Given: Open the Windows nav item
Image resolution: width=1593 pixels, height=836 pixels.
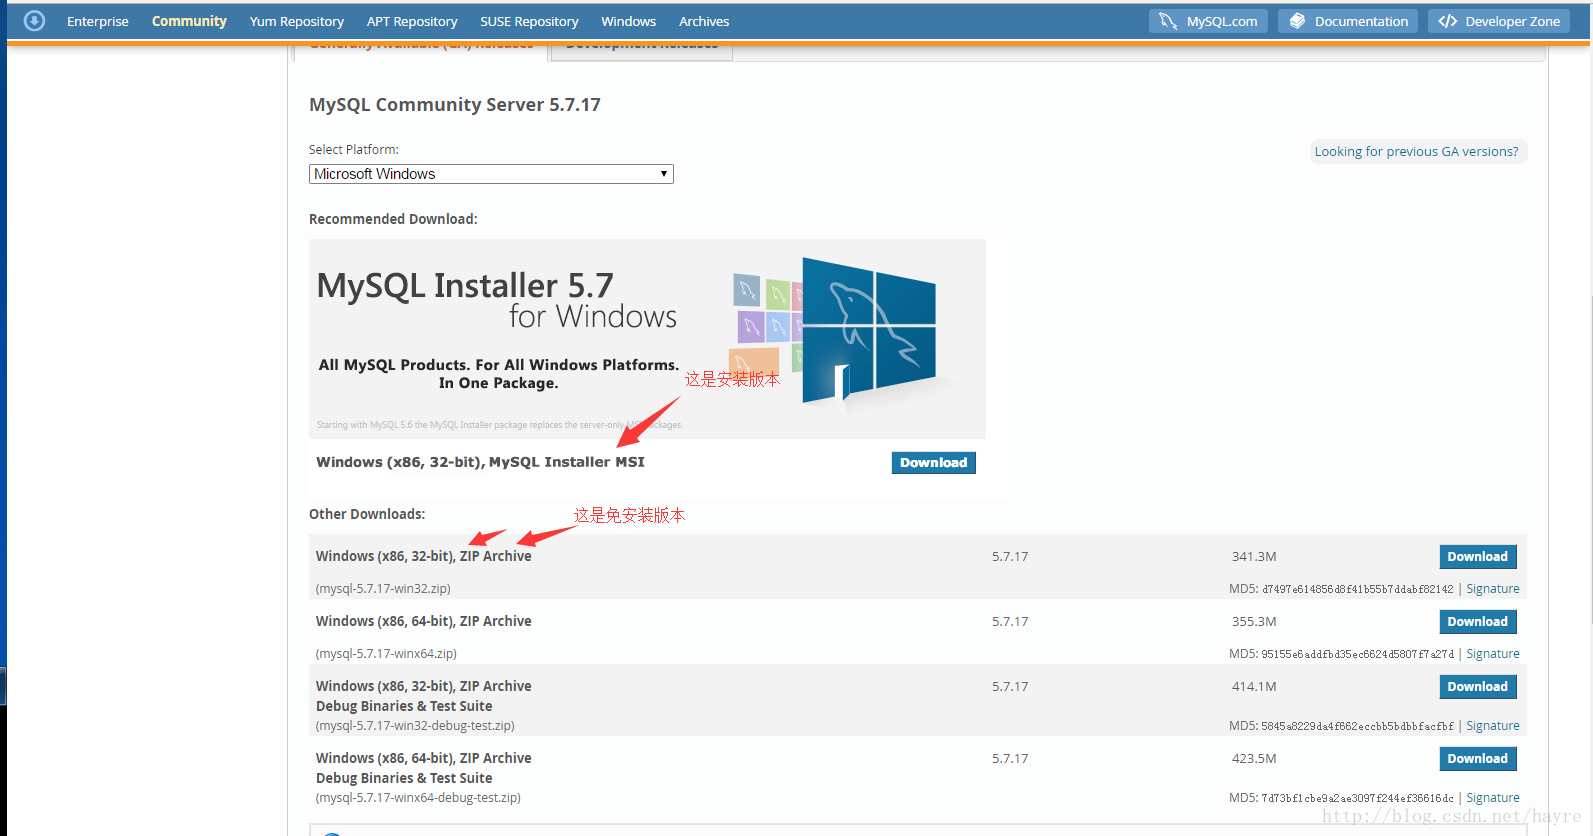Looking at the screenshot, I should point(629,21).
